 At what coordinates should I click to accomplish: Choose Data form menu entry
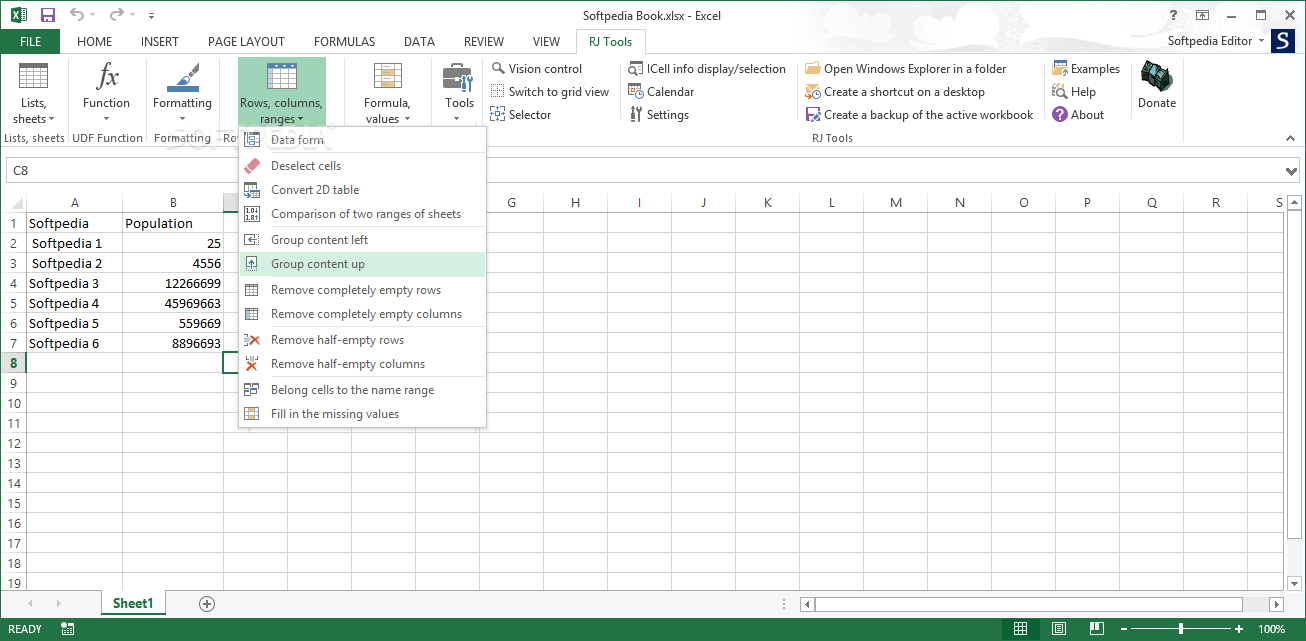pyautogui.click(x=362, y=140)
